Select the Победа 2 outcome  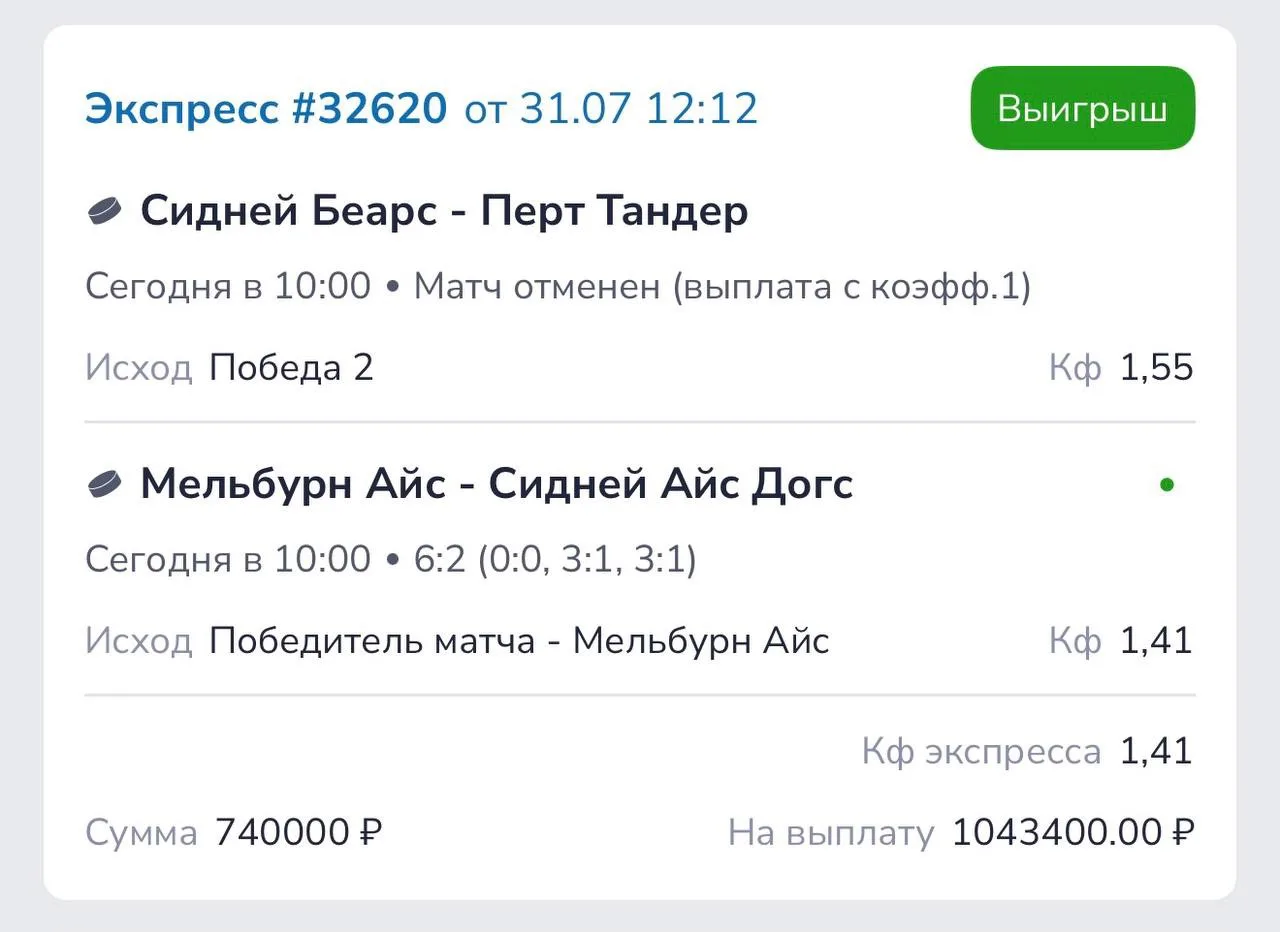291,368
